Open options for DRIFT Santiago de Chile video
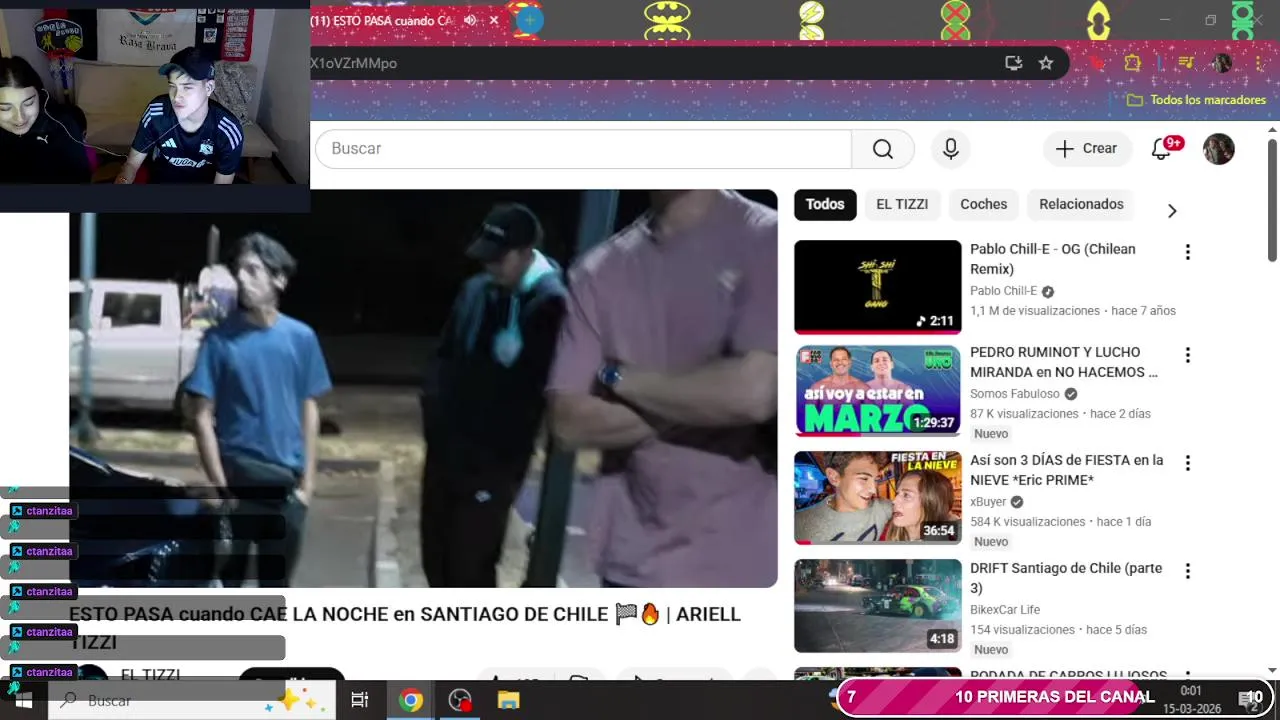 [x=1188, y=571]
